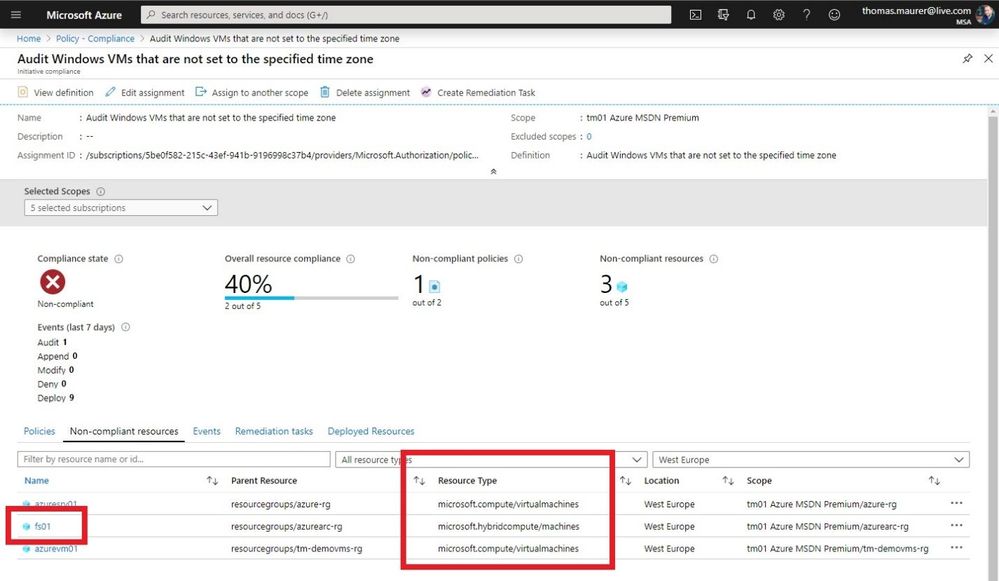Switch to the Policies tab
Viewport: 999px width, 581px height.
(40, 431)
